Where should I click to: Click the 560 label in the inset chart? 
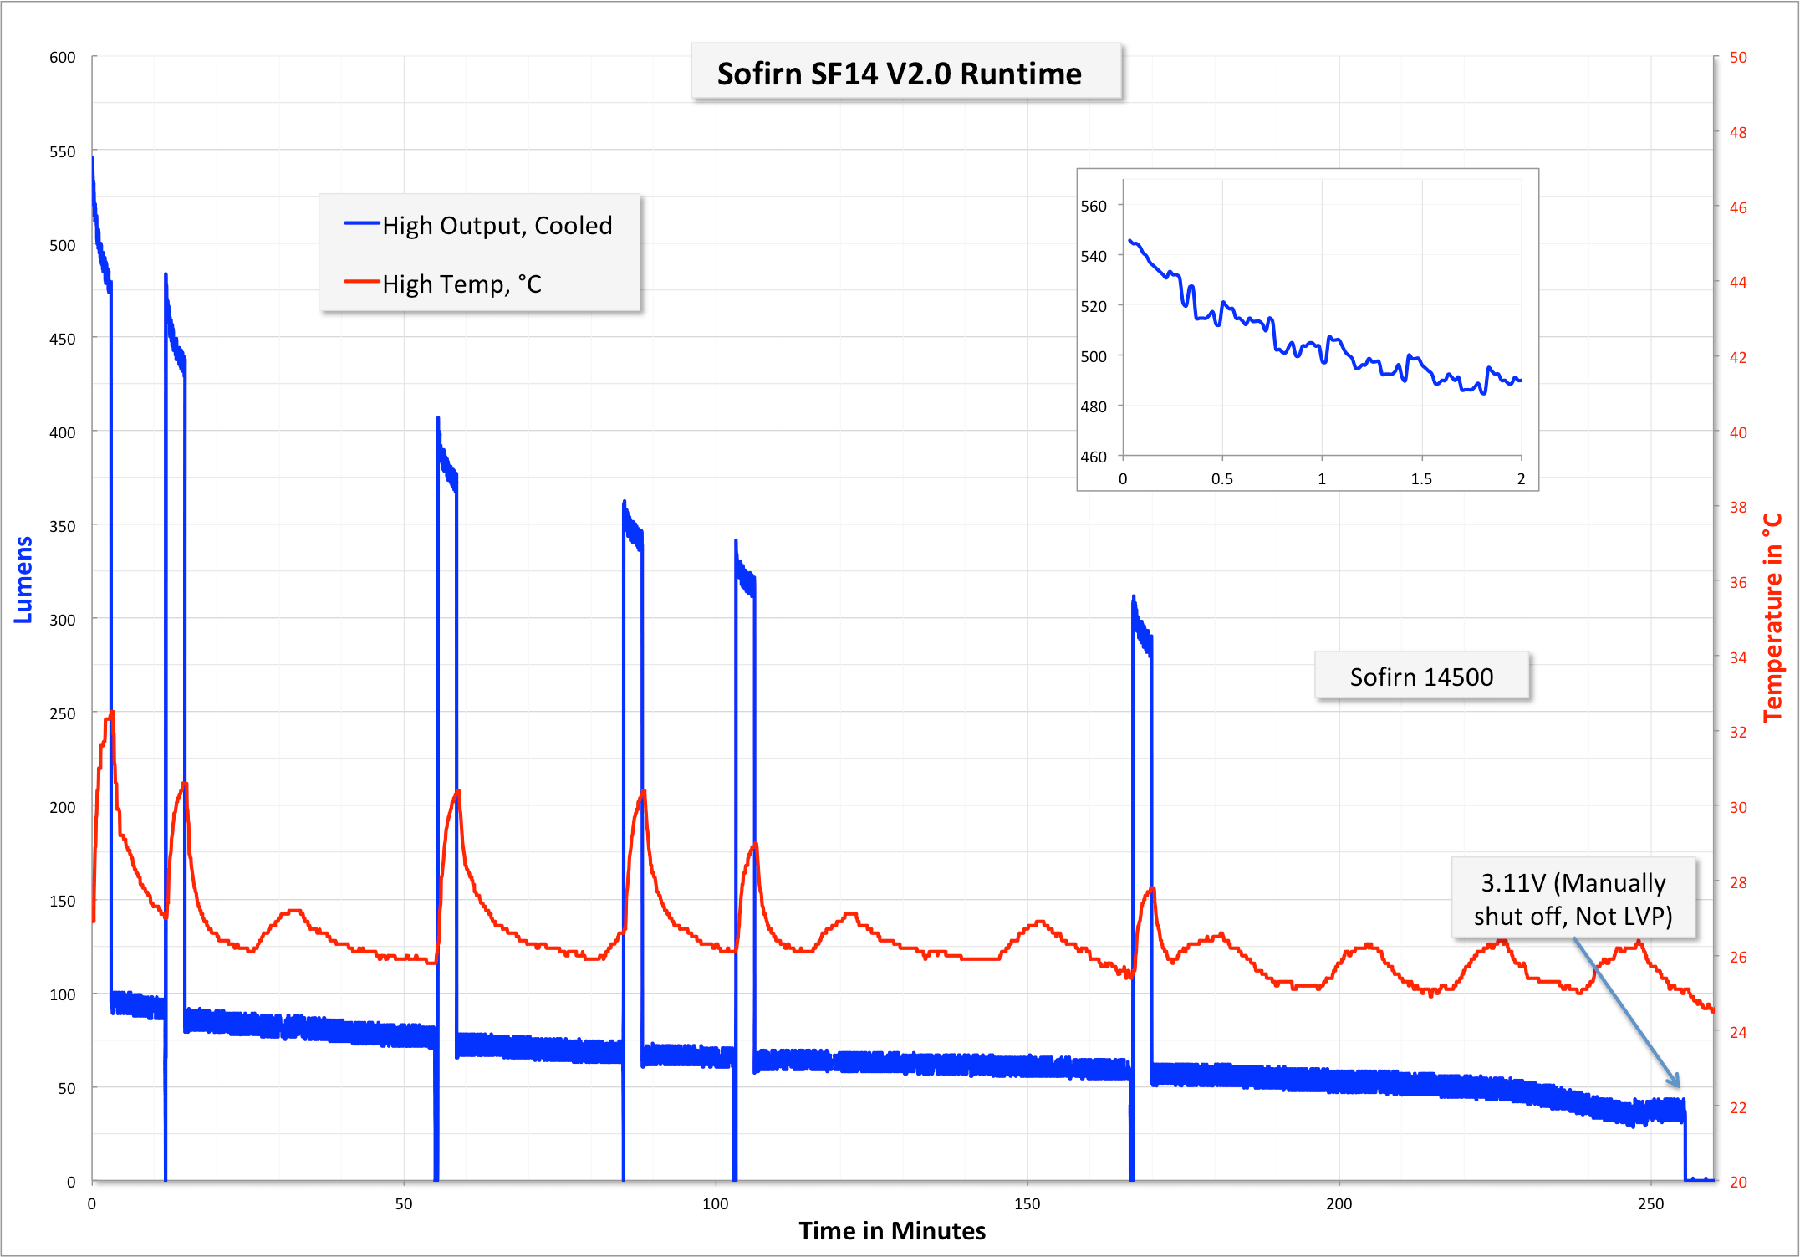point(1093,206)
